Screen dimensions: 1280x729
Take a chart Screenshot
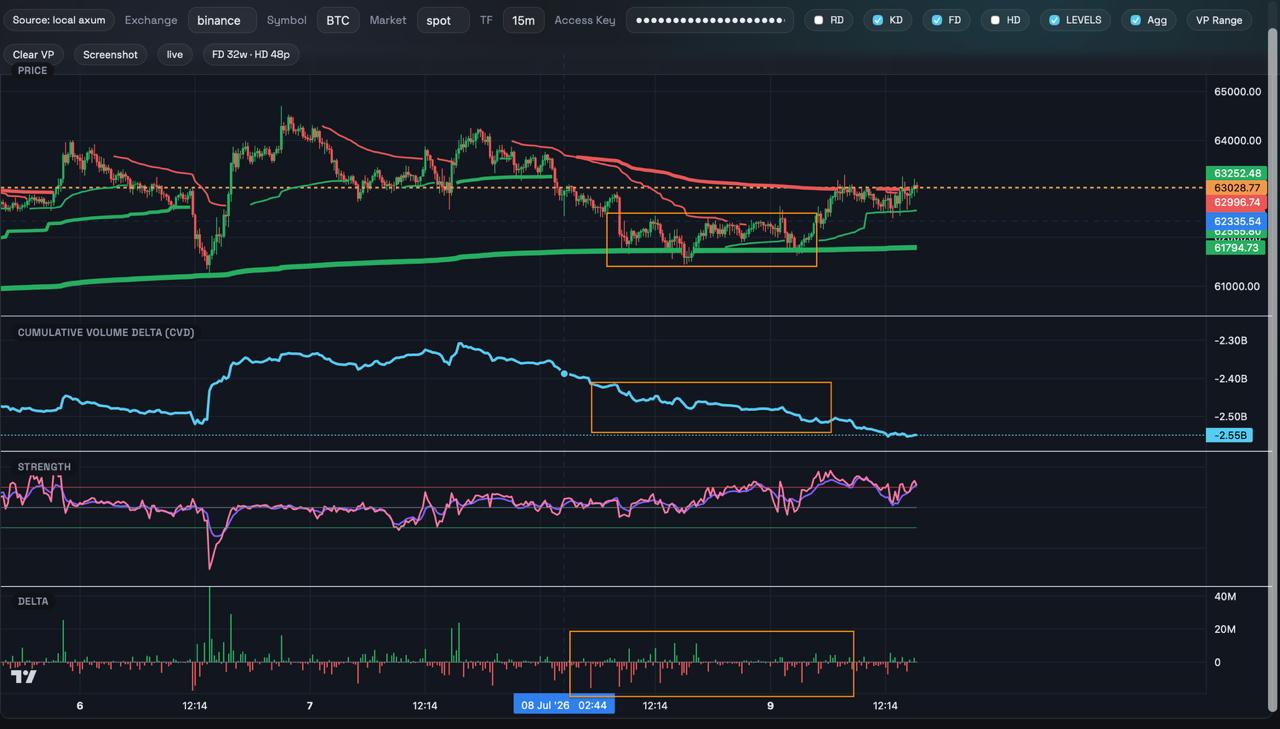110,55
